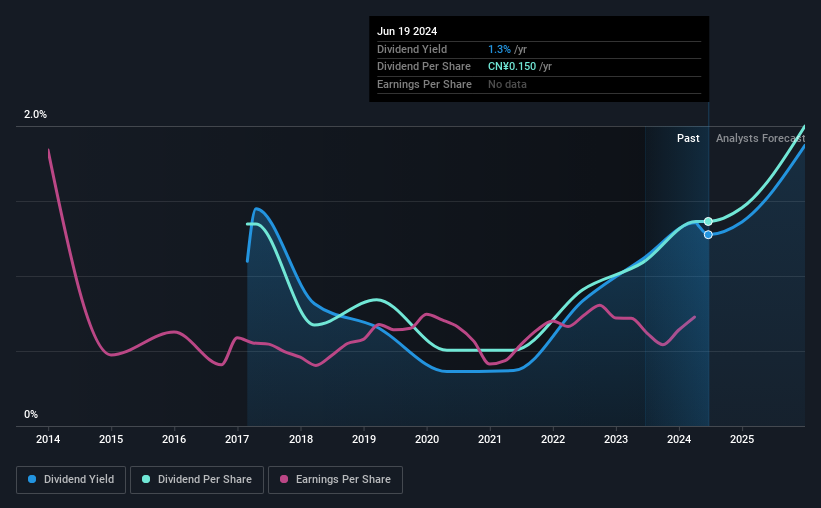The image size is (821, 508).
Task: Click the 0% y-axis label
Action: [31, 414]
